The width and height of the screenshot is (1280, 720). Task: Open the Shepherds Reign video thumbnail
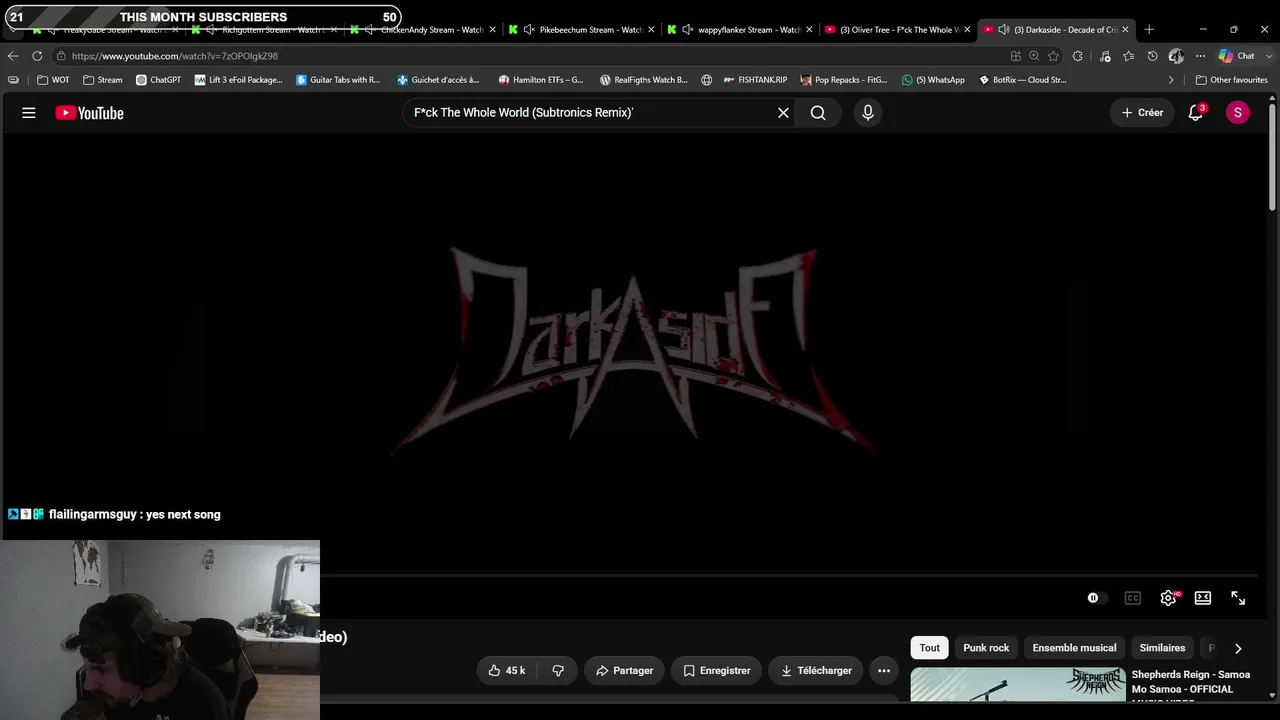[1018, 684]
